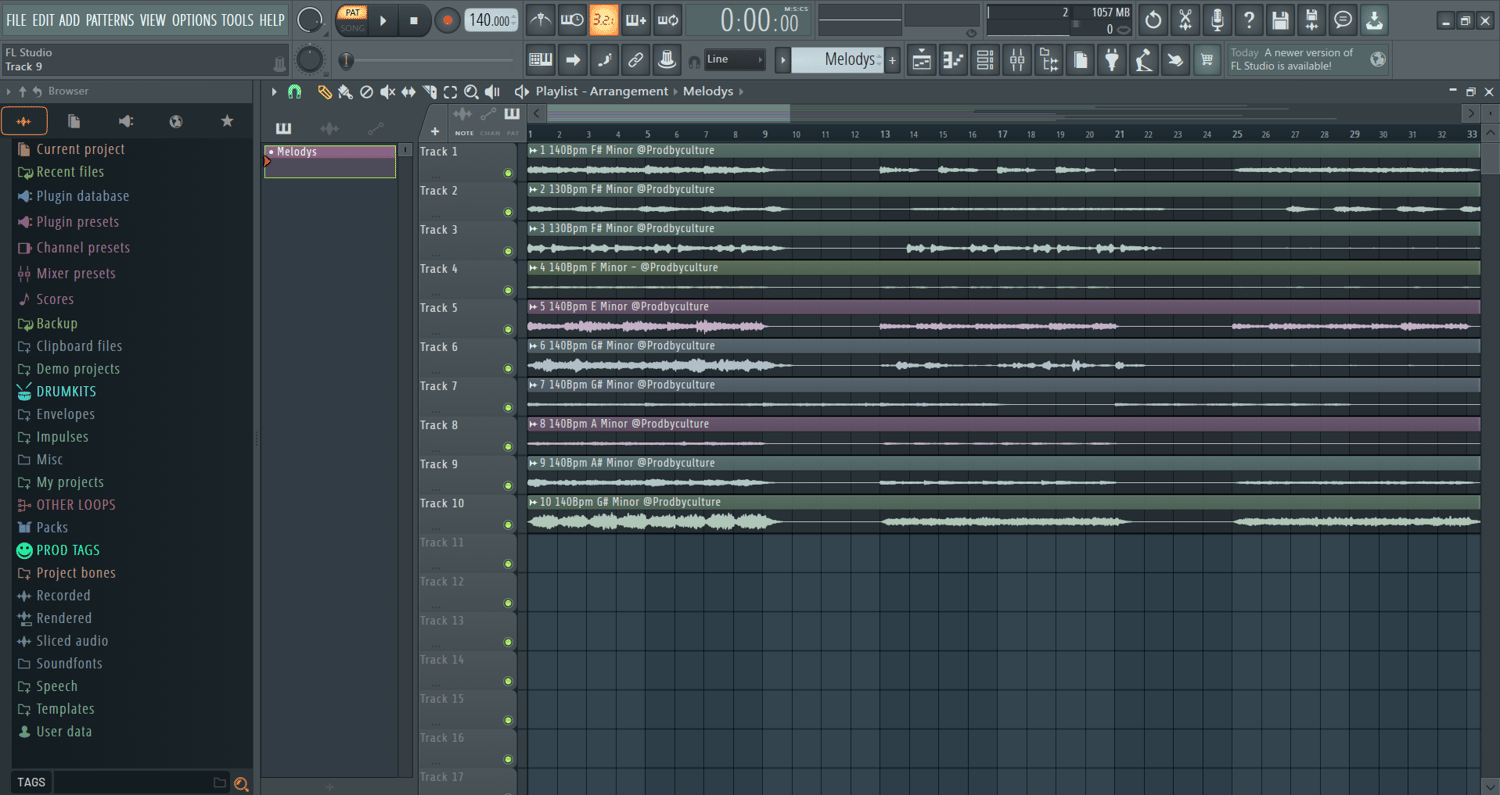
Task: Open the Tempo tapper icon
Action: coord(1144,60)
